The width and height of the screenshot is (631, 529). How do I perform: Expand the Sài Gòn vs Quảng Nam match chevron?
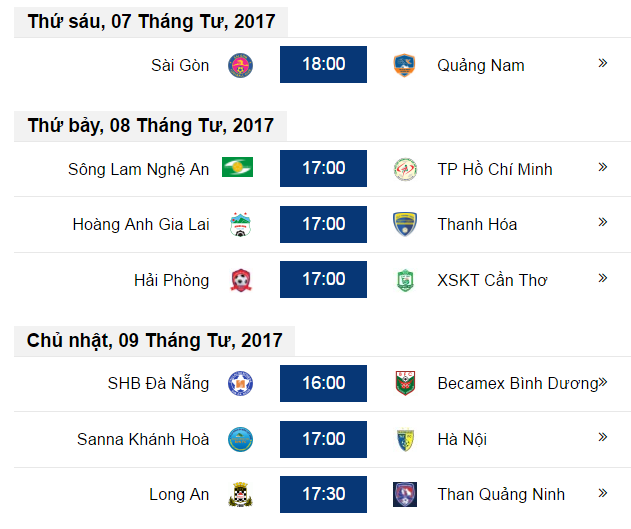click(602, 63)
